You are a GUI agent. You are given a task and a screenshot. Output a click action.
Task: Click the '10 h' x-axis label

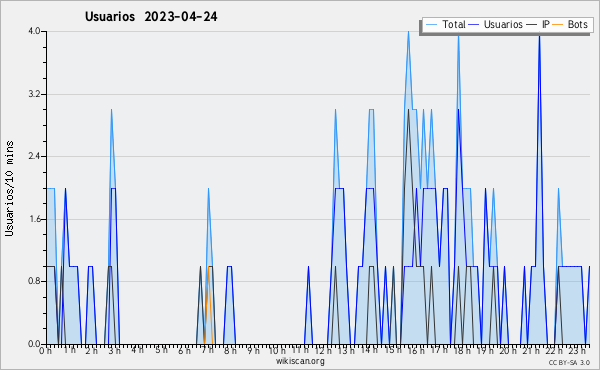(x=277, y=351)
